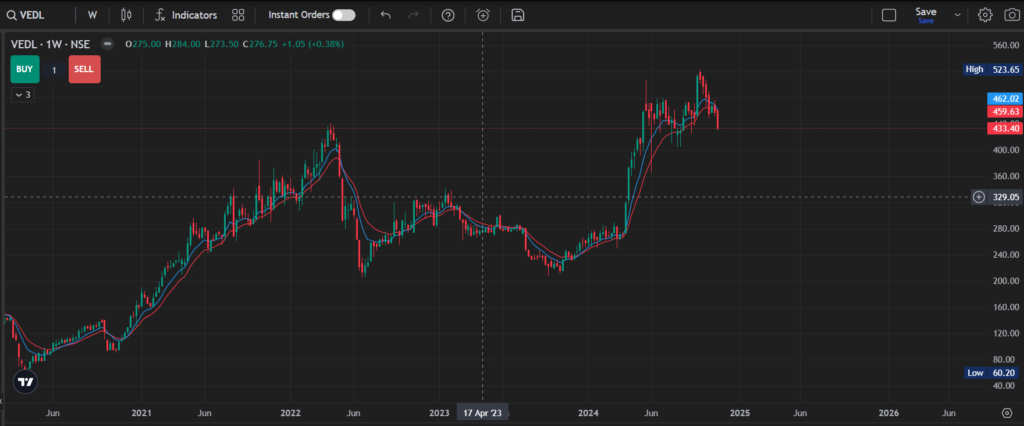This screenshot has height=426, width=1024.
Task: Click the blue 462.02 price label
Action: pyautogui.click(x=1004, y=99)
